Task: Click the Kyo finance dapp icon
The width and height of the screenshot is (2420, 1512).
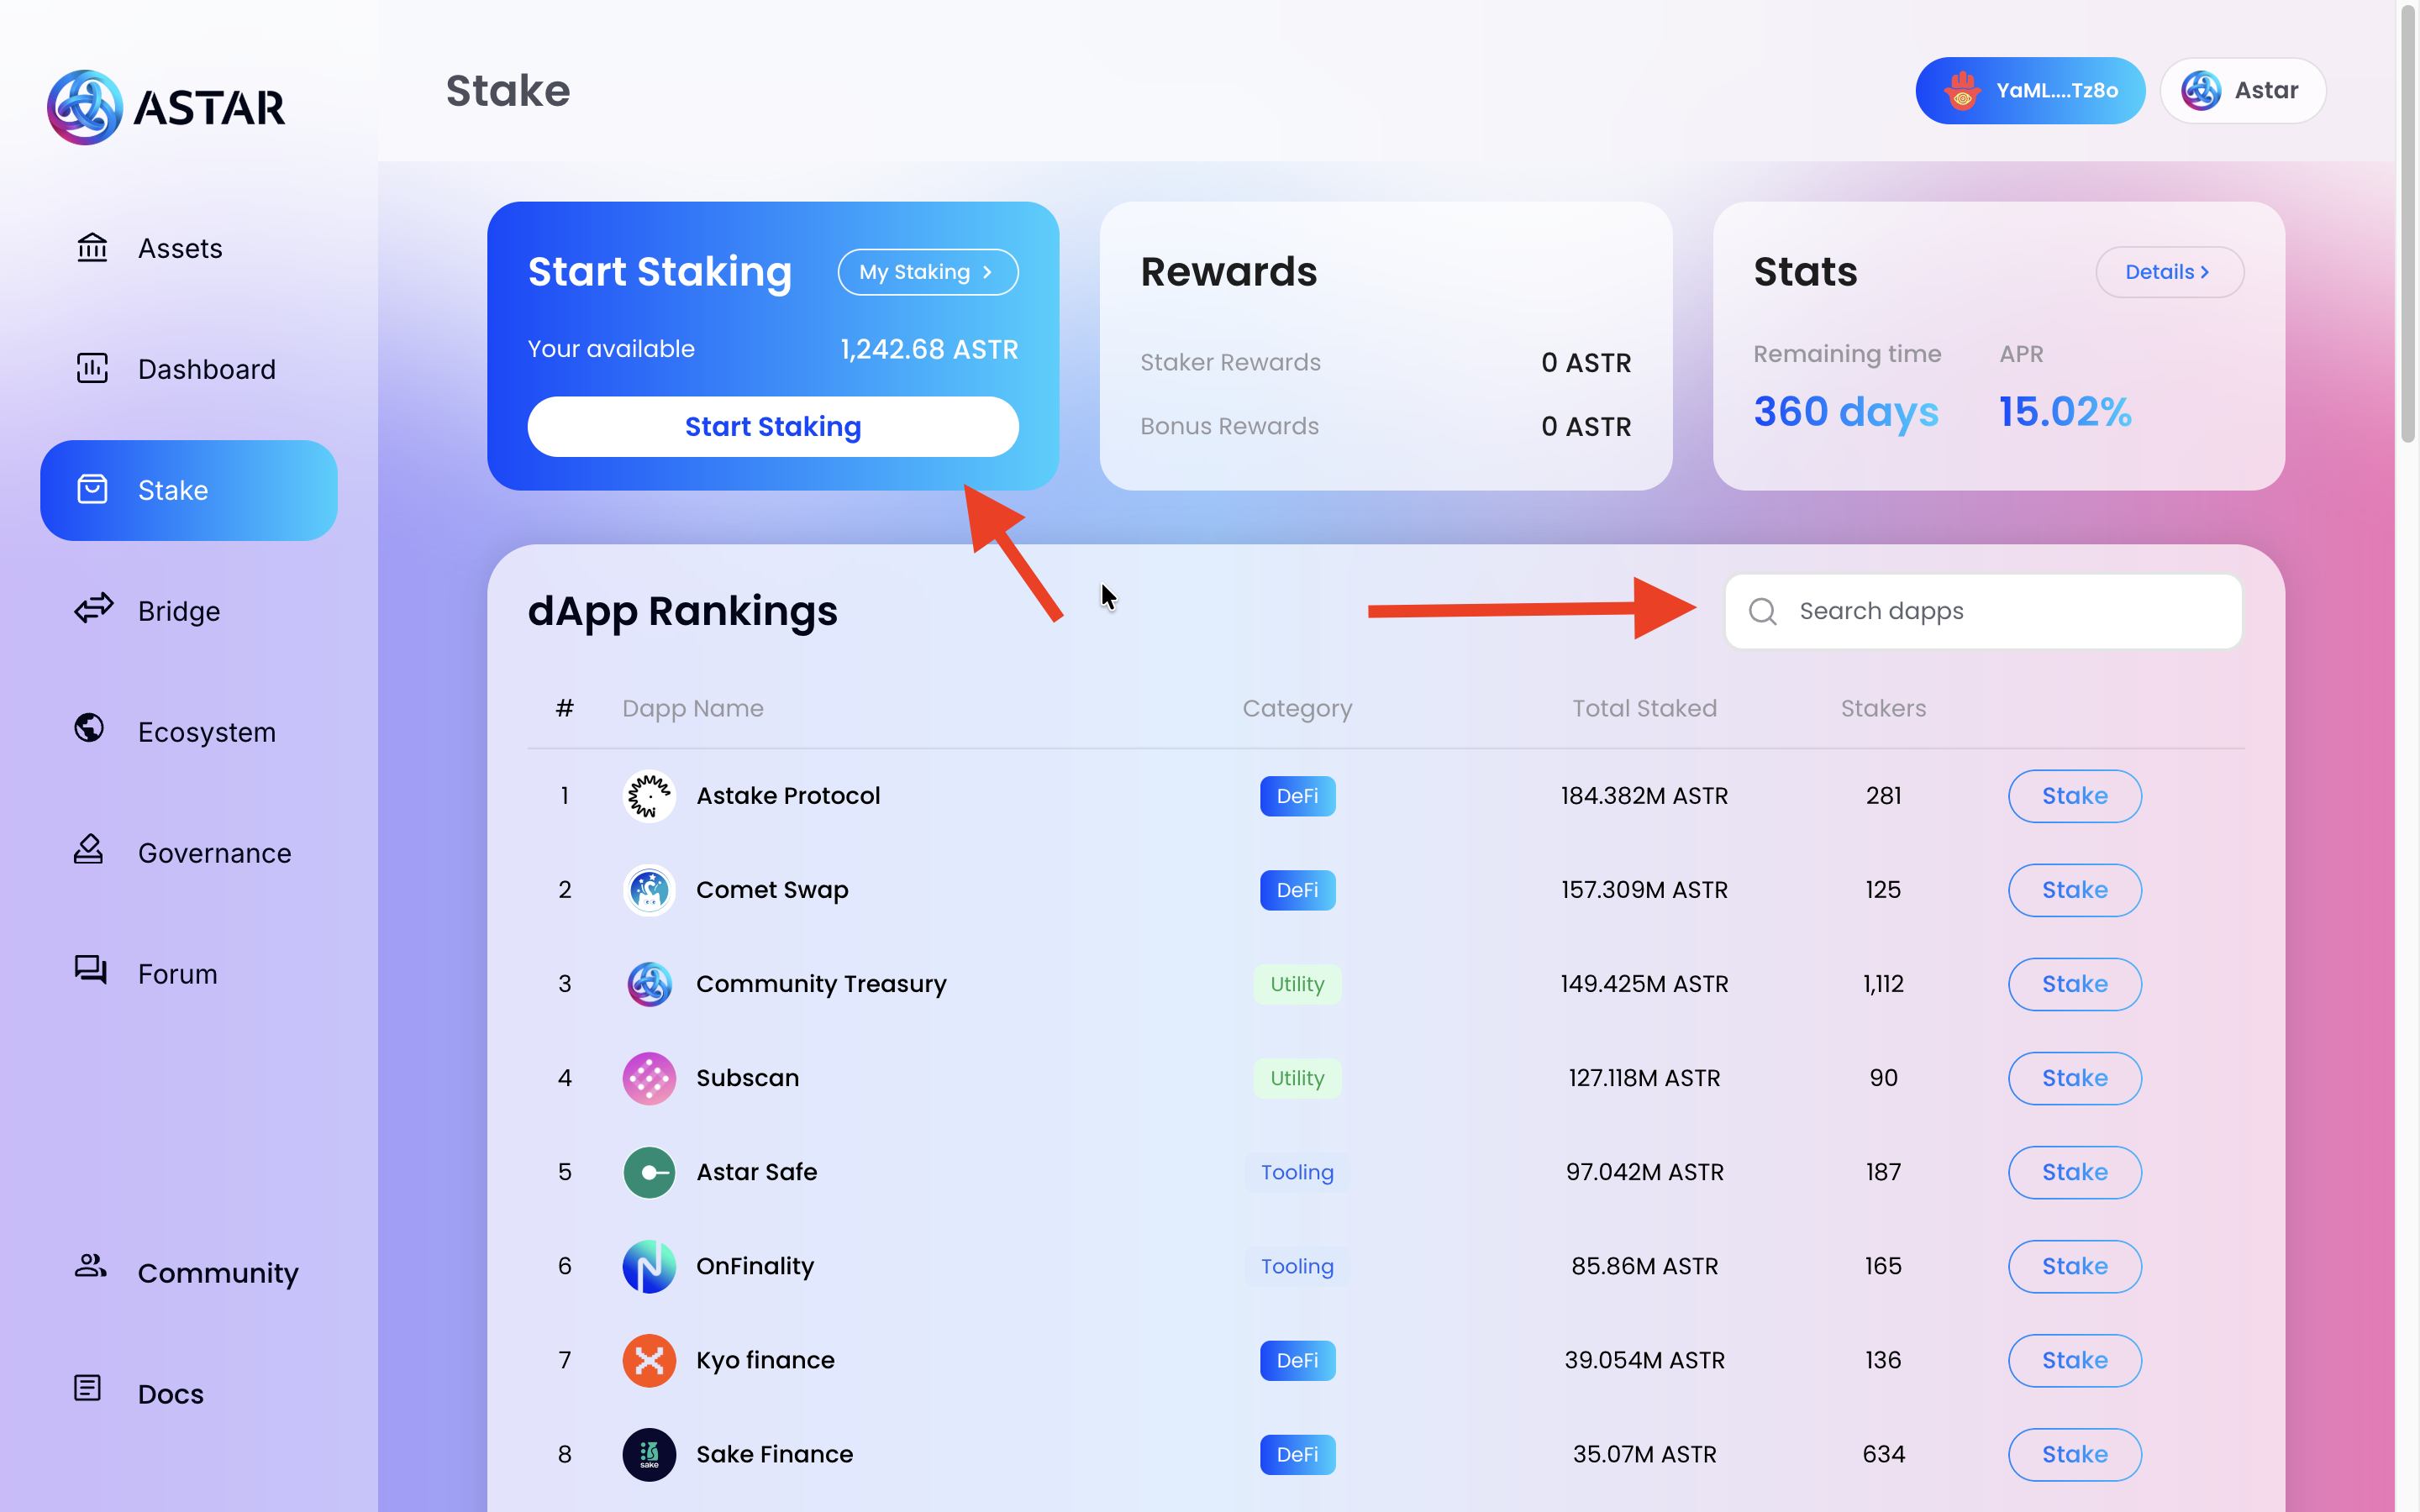Action: [x=649, y=1360]
